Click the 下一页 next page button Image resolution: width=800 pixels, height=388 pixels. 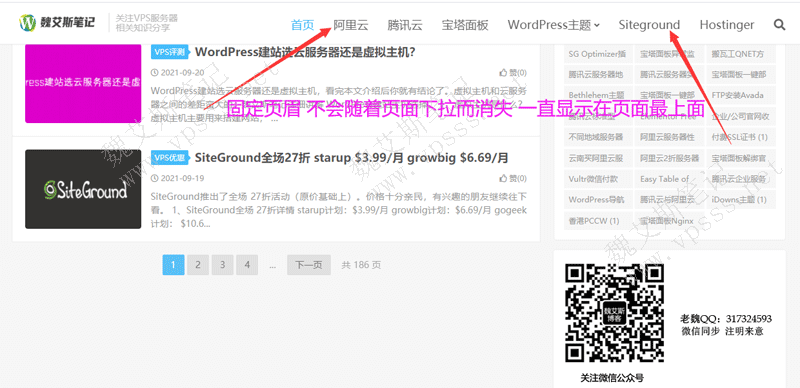(309, 265)
